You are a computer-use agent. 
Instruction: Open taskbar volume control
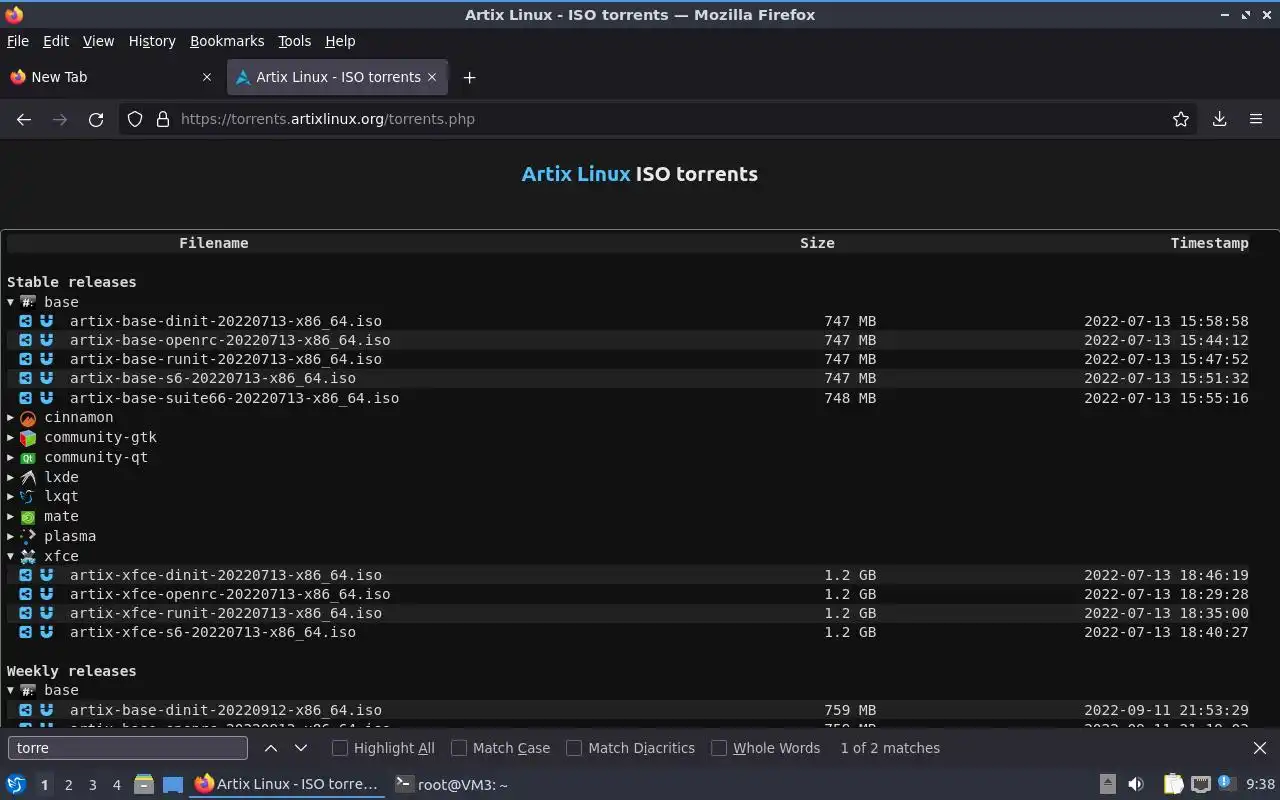tap(1135, 784)
